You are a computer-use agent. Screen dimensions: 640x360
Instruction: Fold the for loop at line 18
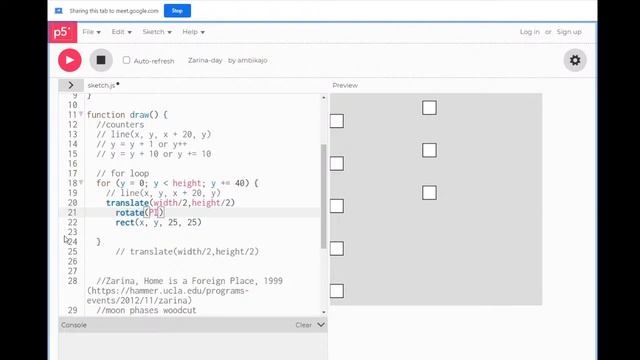[81, 182]
